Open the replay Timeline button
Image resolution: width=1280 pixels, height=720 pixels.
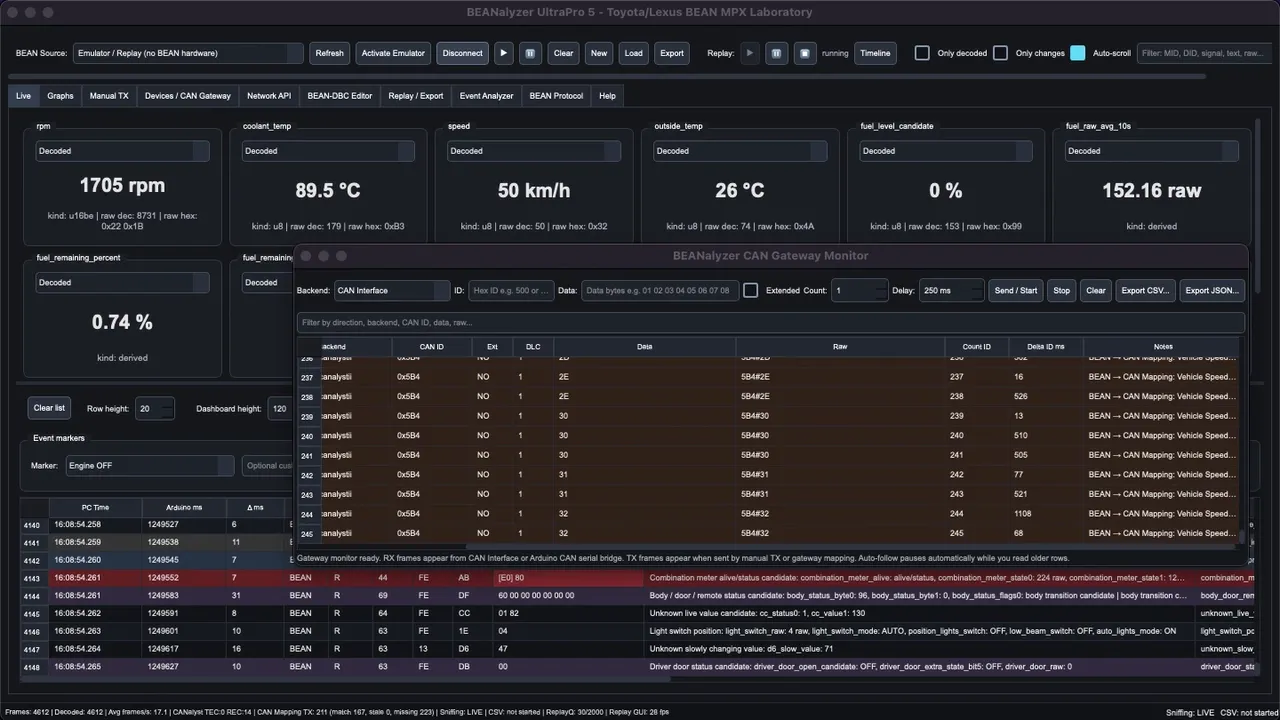click(x=875, y=53)
